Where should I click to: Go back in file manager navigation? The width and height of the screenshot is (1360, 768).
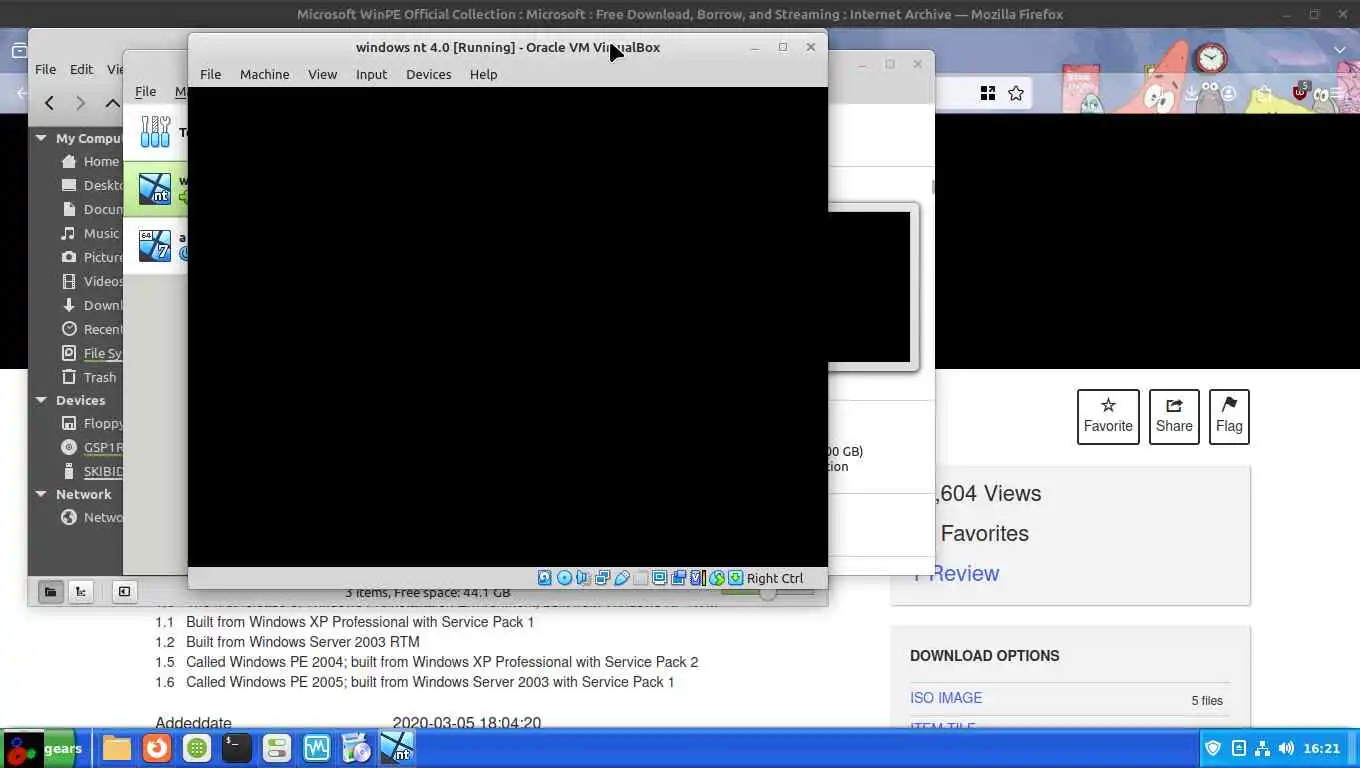click(49, 102)
